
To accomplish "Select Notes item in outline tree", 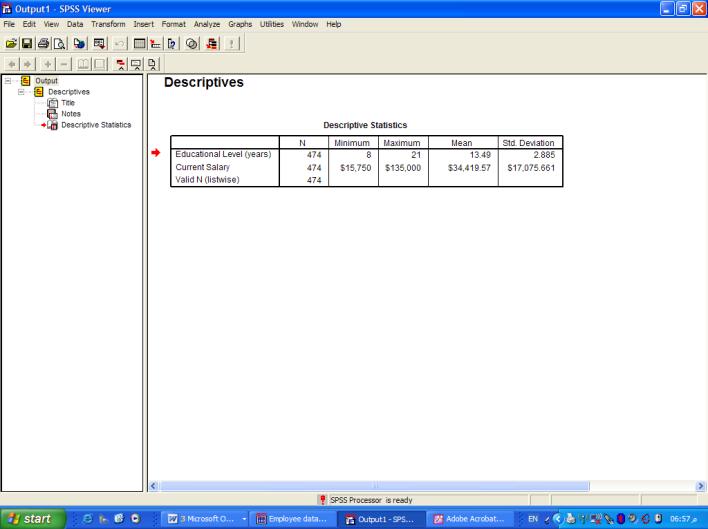I will point(71,114).
